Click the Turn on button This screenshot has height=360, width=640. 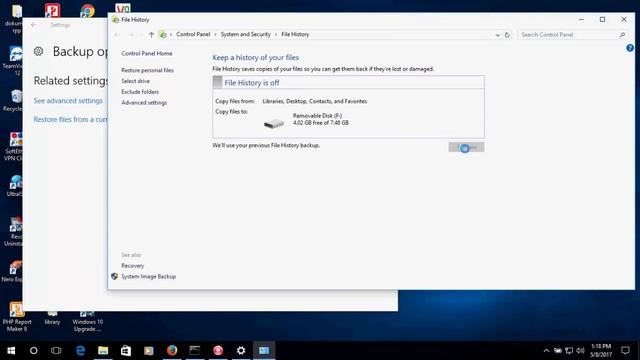(466, 147)
